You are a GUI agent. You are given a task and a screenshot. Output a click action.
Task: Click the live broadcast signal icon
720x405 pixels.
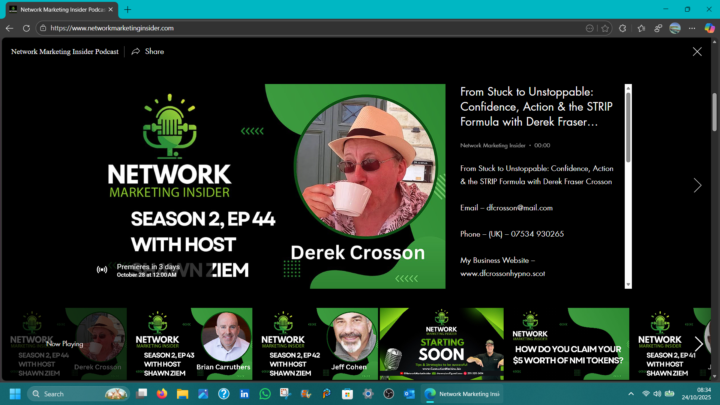pyautogui.click(x=102, y=270)
